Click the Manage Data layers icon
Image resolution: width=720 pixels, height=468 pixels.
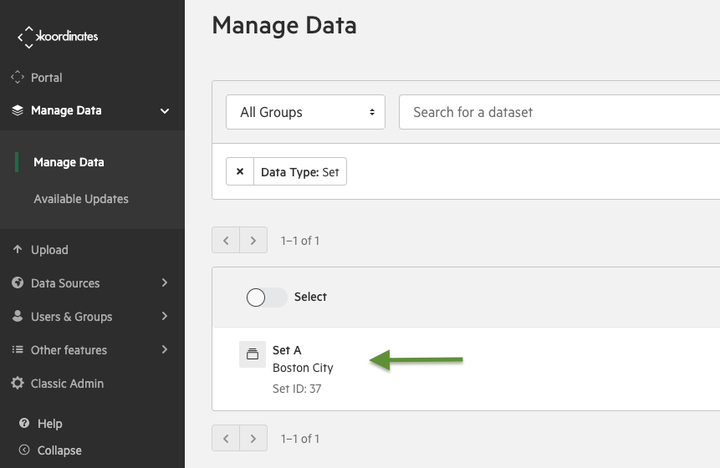coord(17,111)
